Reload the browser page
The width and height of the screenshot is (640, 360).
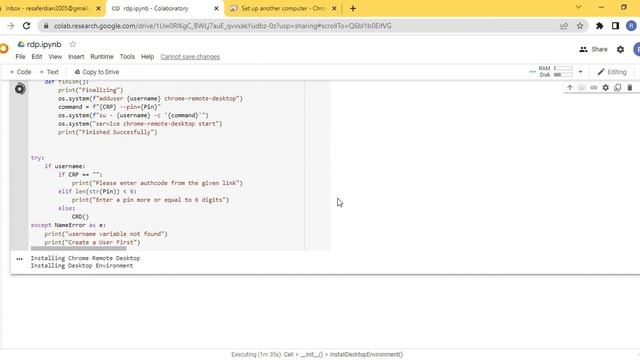pos(27,26)
